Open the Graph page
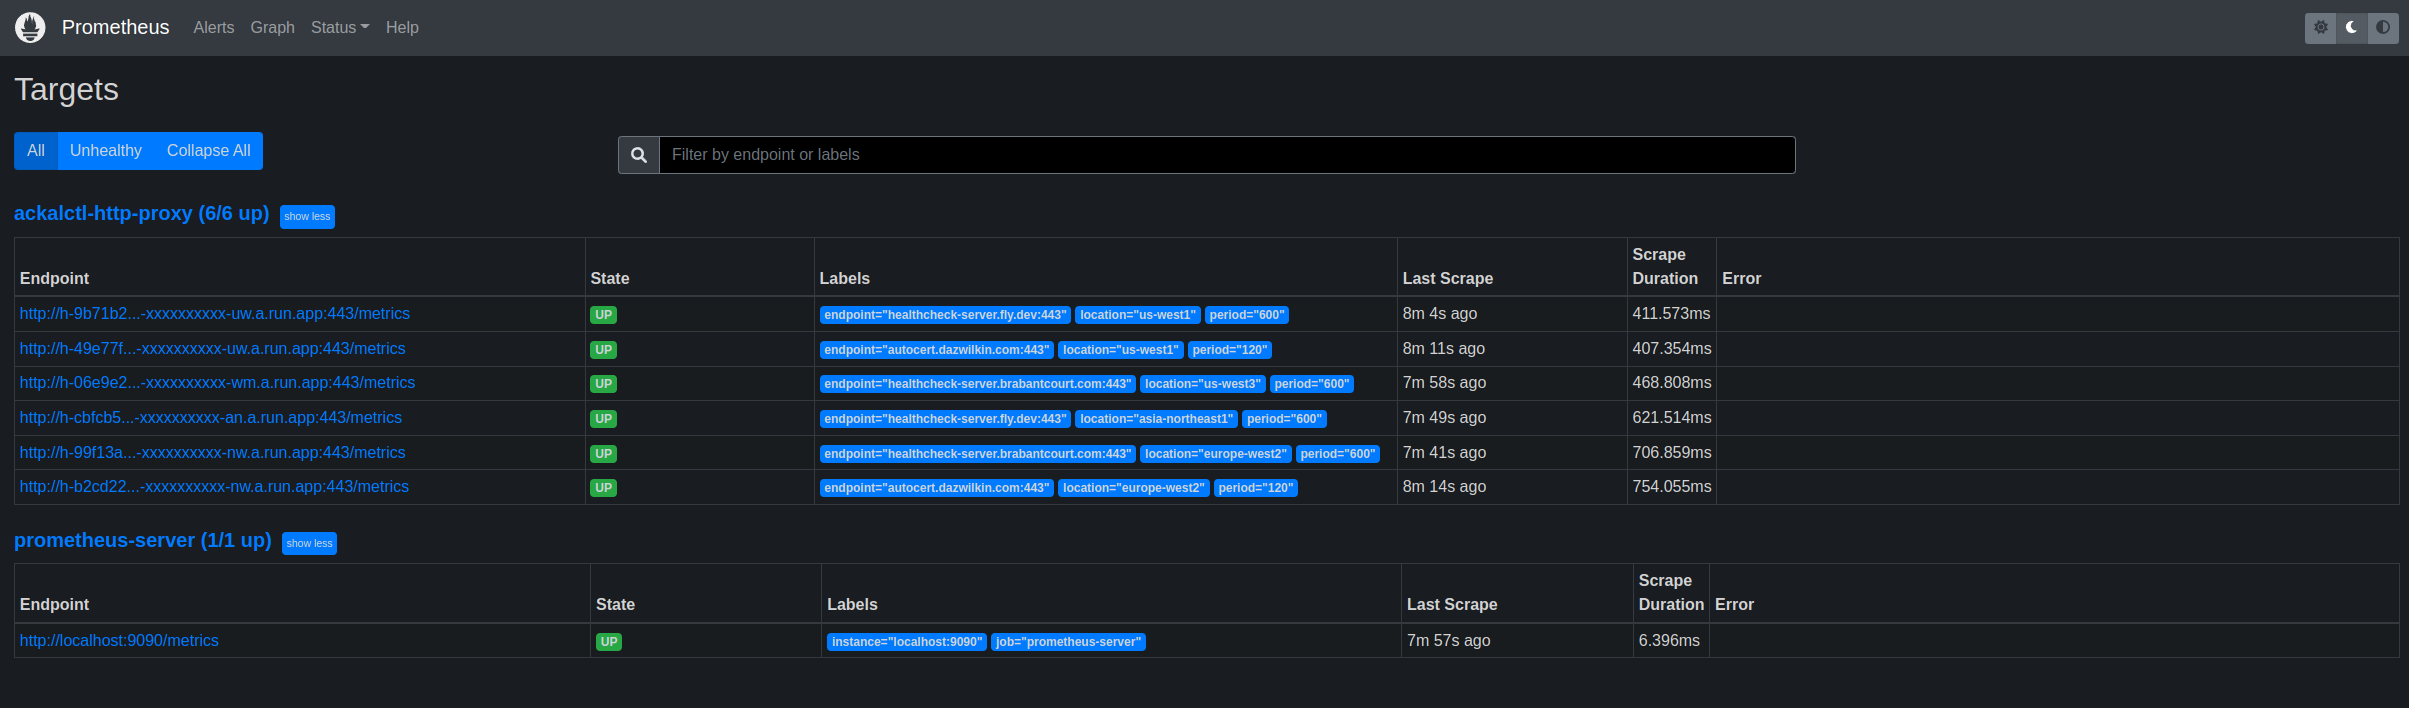The height and width of the screenshot is (708, 2409). [x=272, y=27]
